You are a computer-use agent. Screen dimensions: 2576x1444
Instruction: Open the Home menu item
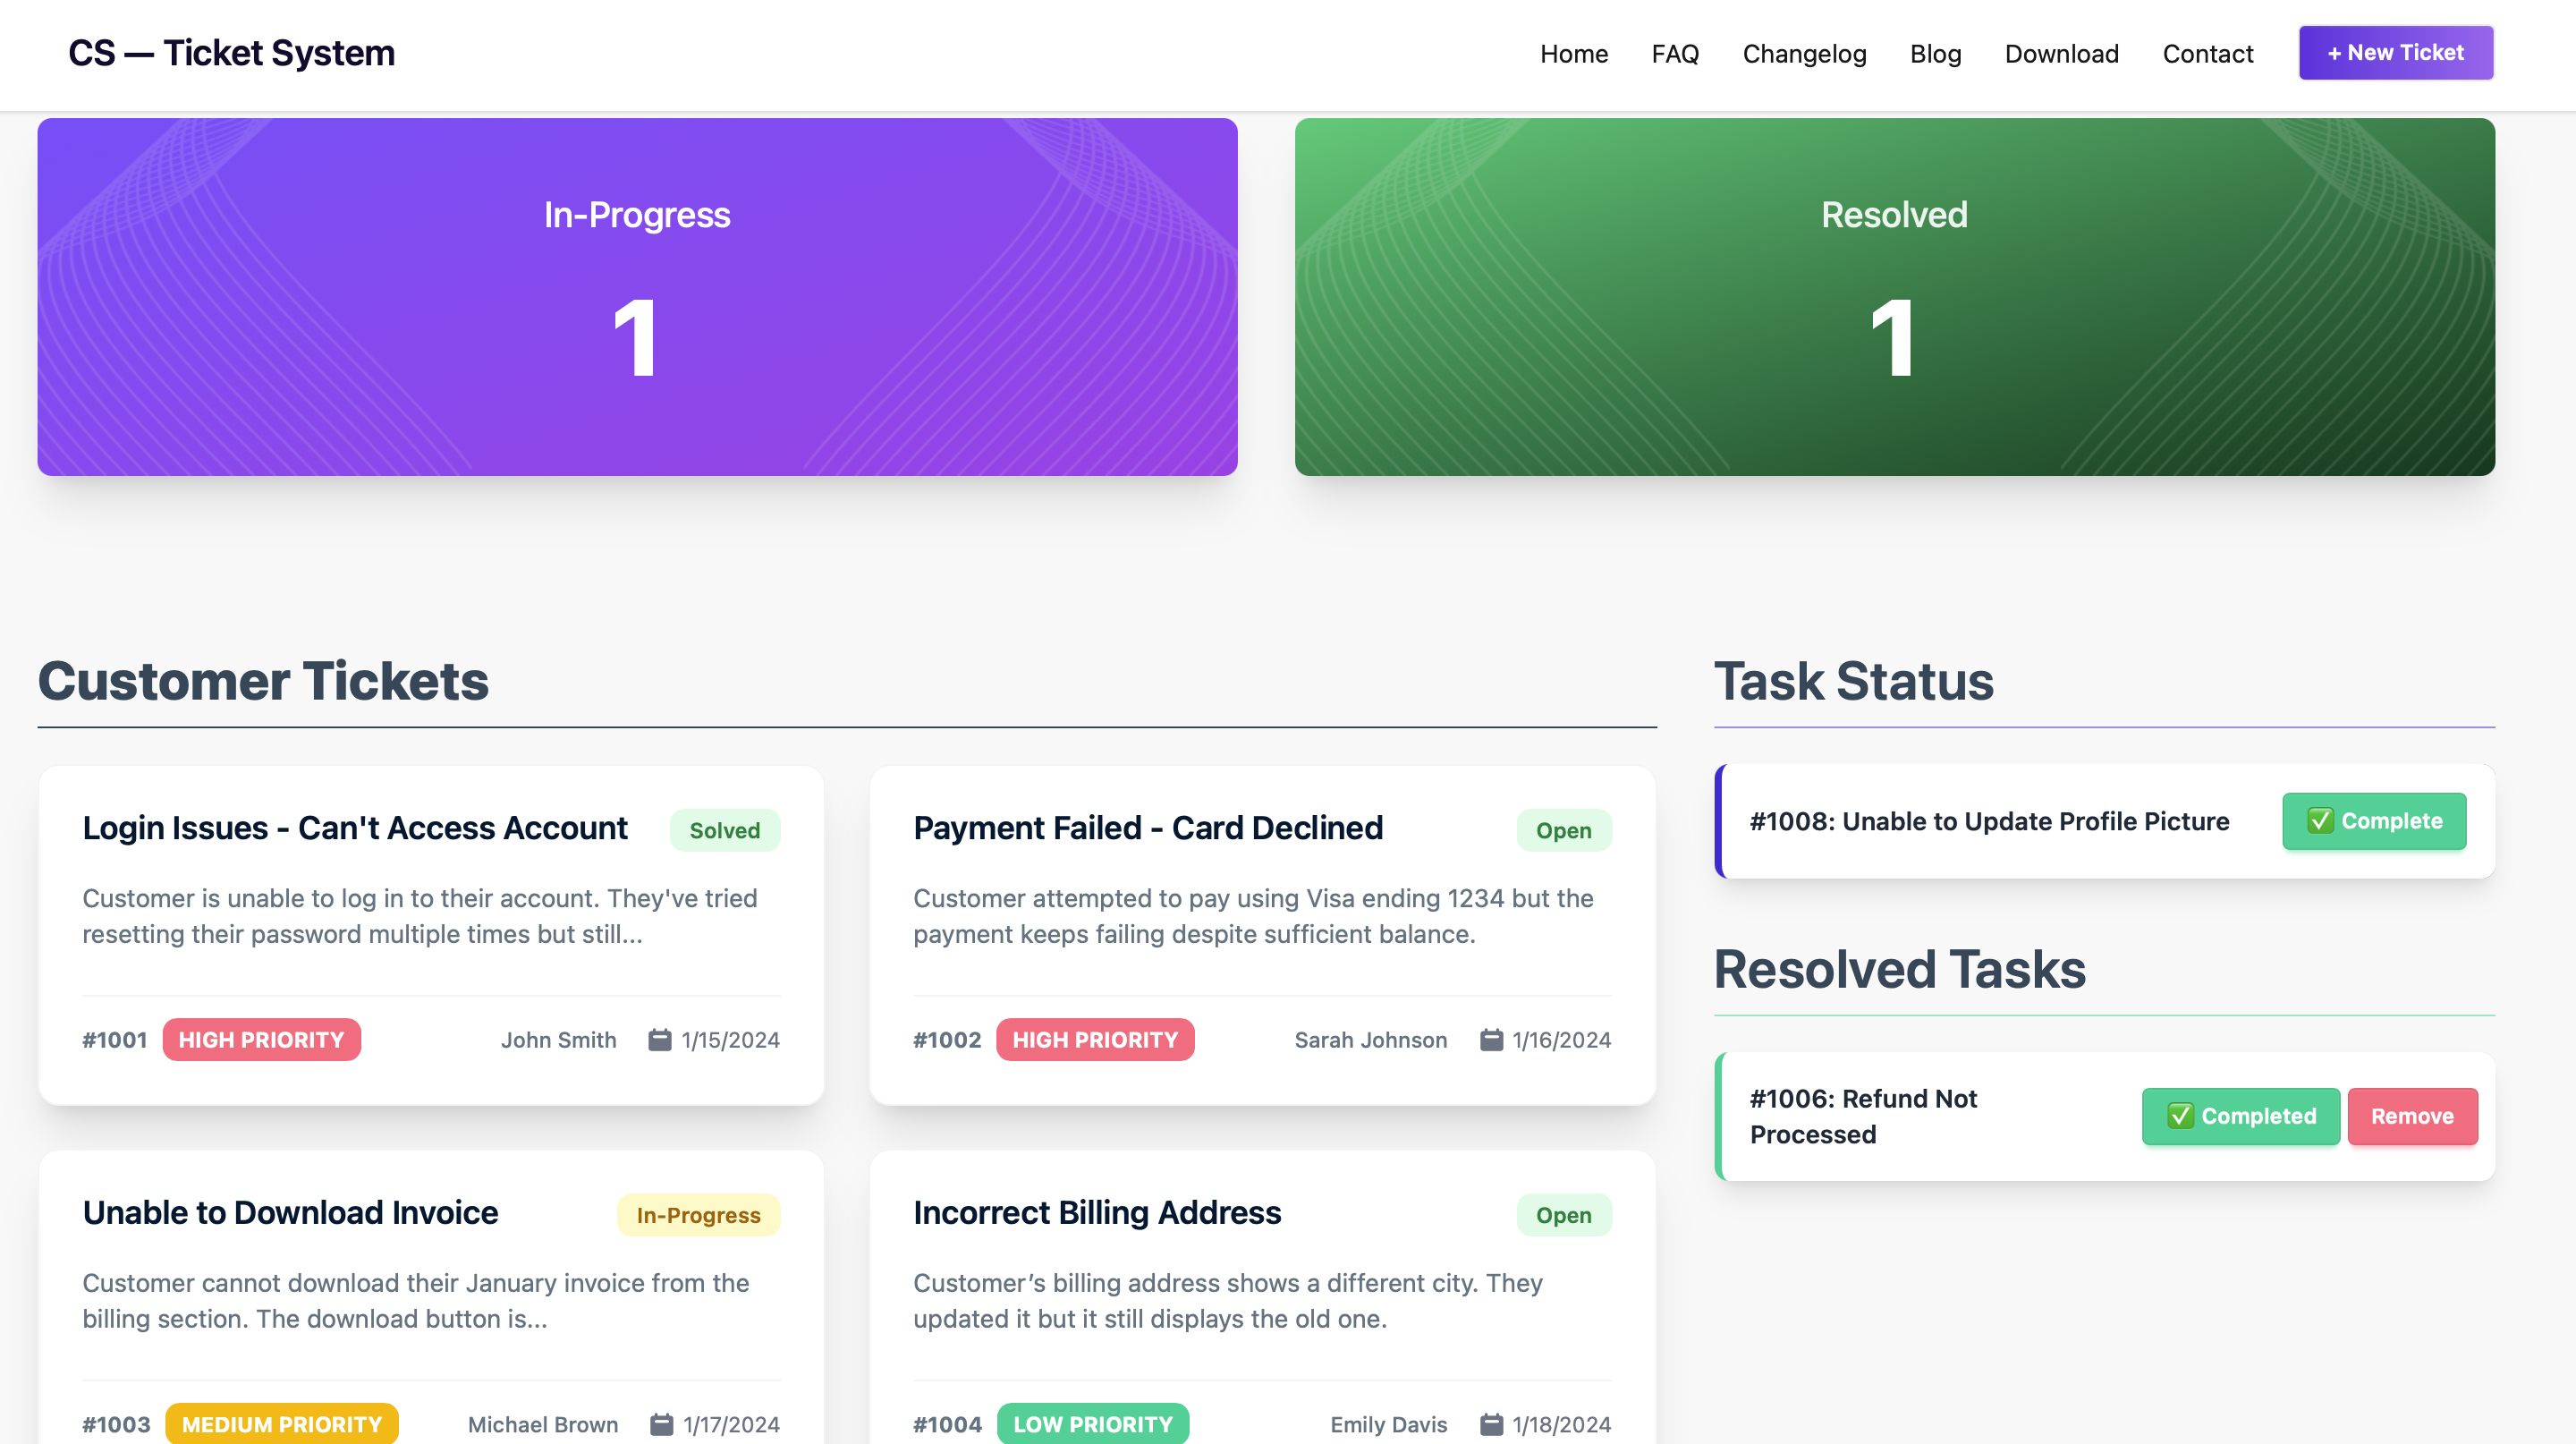(1573, 54)
